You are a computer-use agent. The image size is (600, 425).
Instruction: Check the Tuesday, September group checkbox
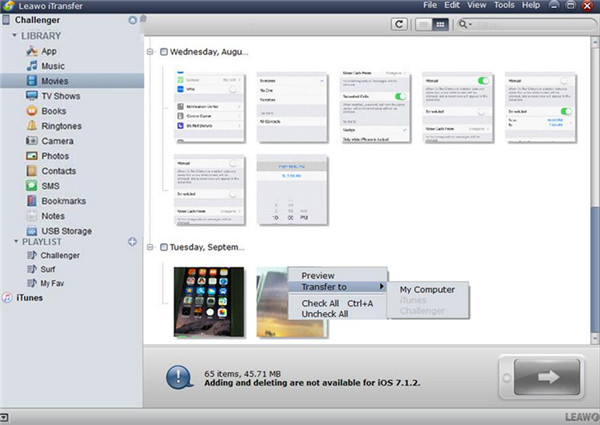click(163, 247)
